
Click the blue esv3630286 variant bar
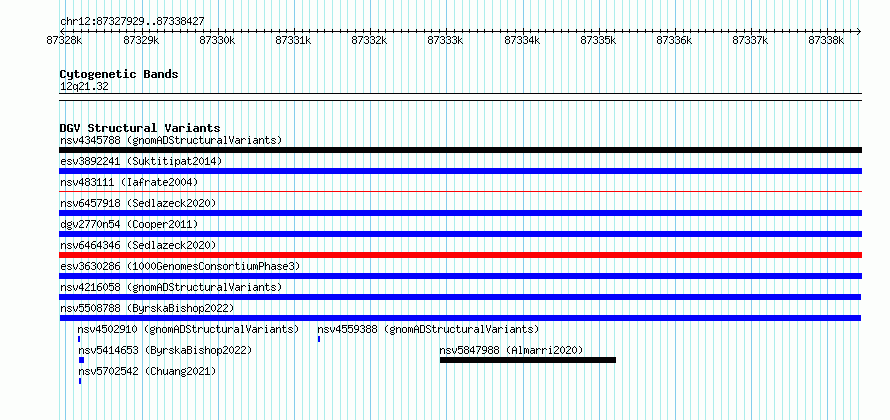pyautogui.click(x=460, y=276)
